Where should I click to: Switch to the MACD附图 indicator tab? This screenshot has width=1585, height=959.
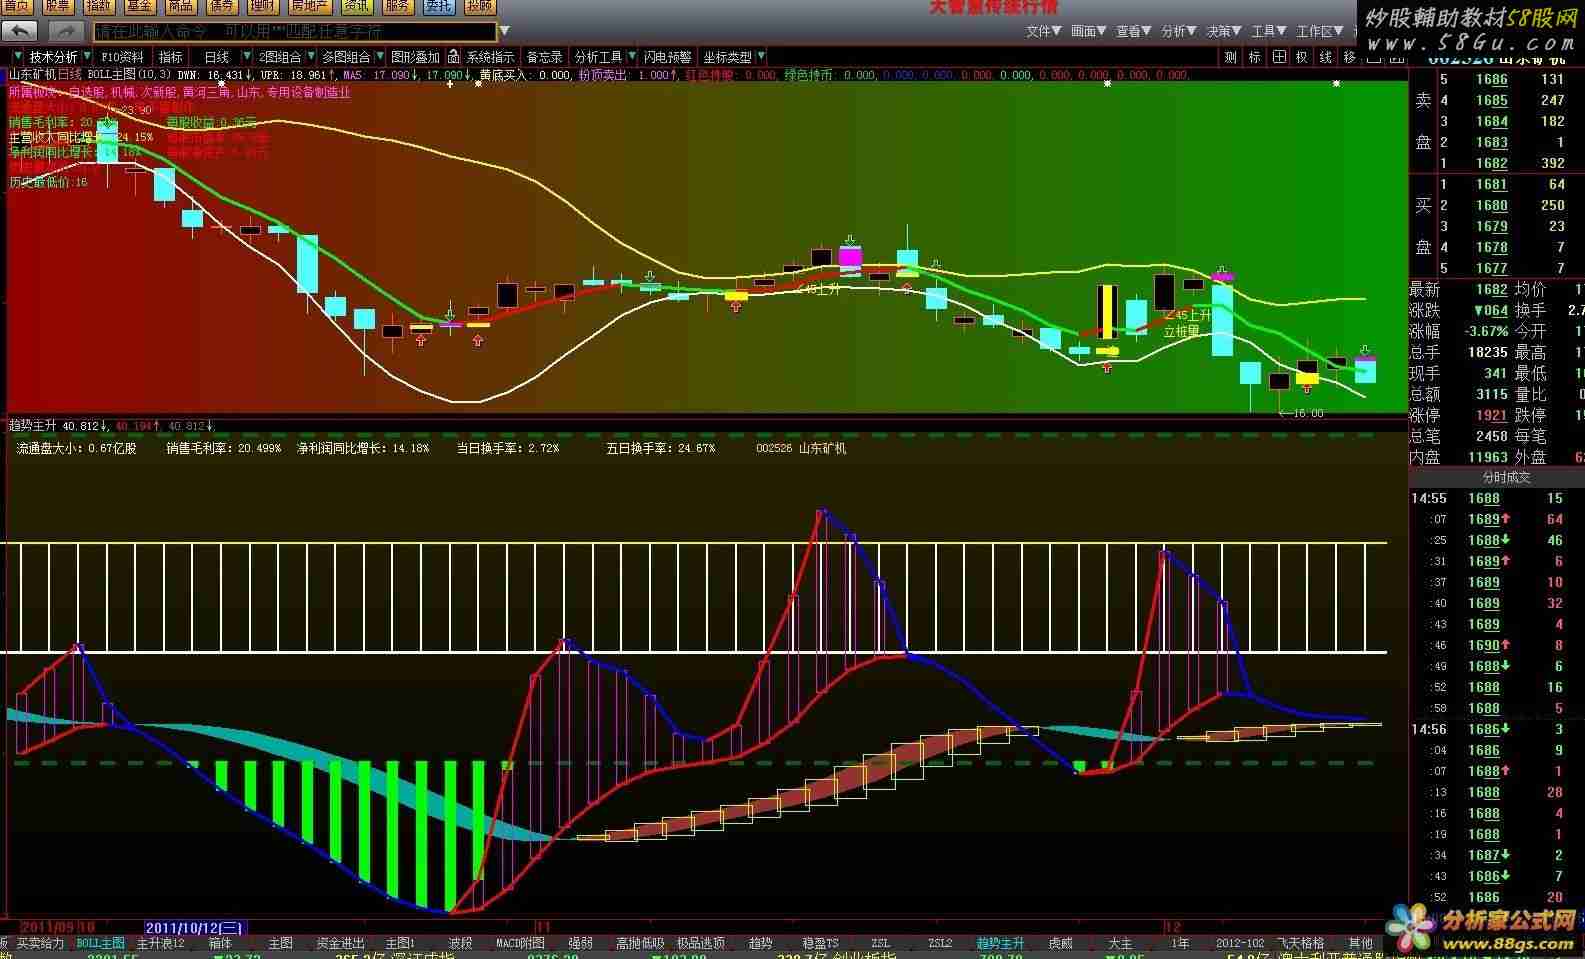pos(521,943)
